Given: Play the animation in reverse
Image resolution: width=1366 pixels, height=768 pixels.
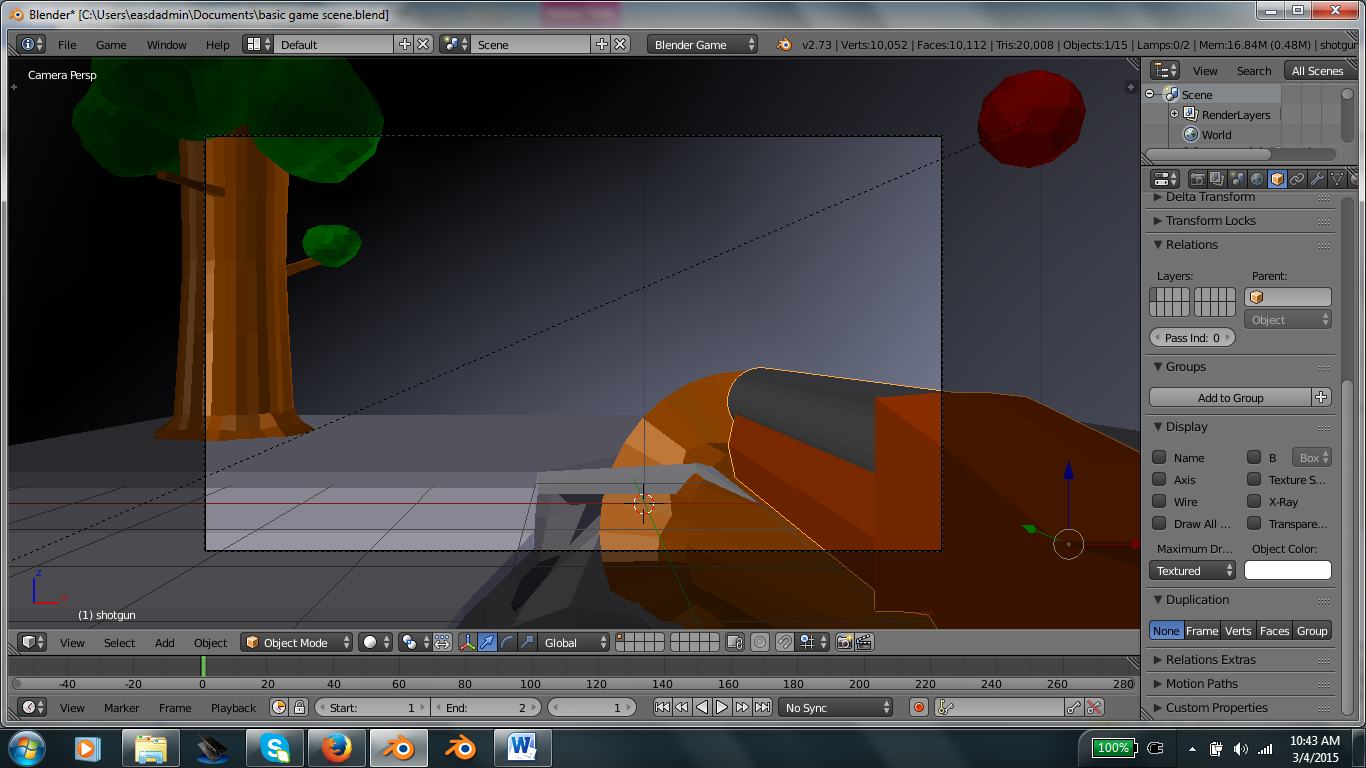Looking at the screenshot, I should [x=702, y=707].
